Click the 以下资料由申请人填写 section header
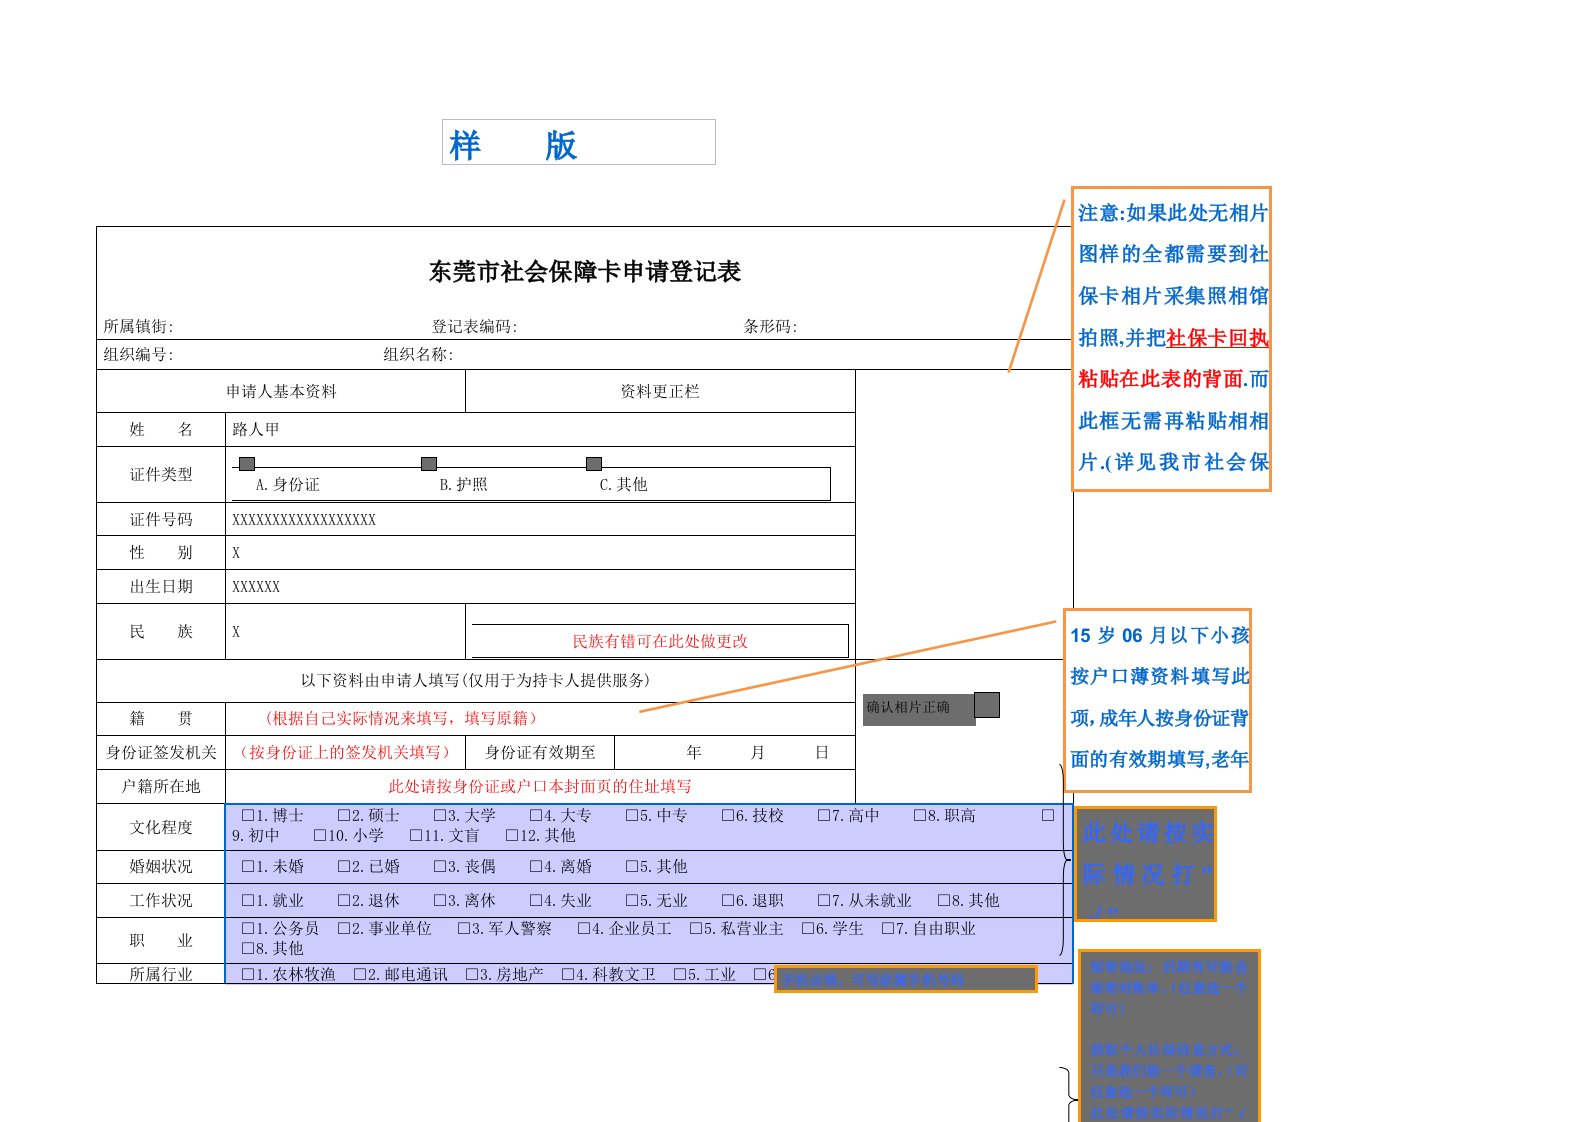 pyautogui.click(x=475, y=681)
